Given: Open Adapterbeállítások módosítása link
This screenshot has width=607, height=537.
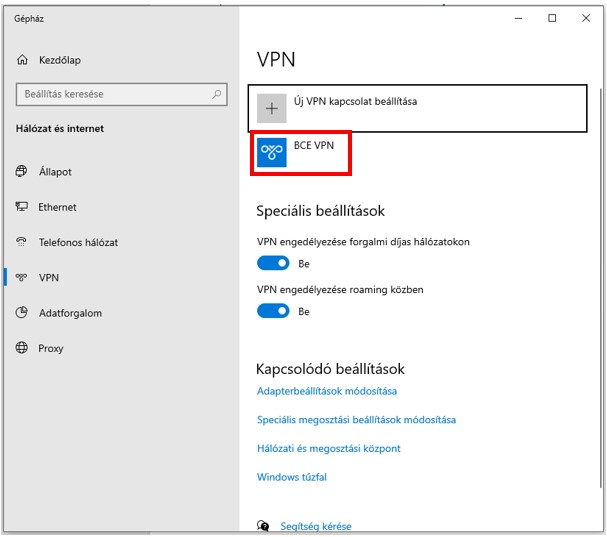Looking at the screenshot, I should click(x=327, y=391).
